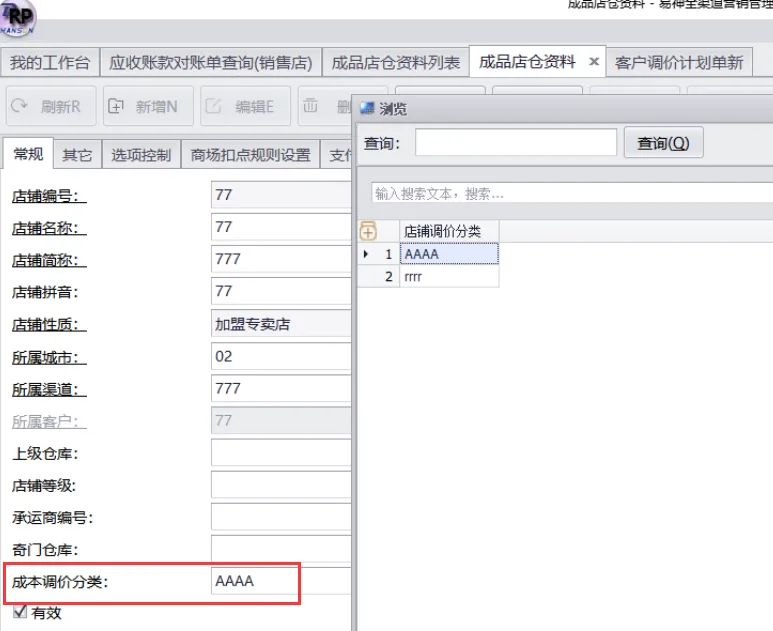Click the 成本调价分类 input field

click(254, 581)
